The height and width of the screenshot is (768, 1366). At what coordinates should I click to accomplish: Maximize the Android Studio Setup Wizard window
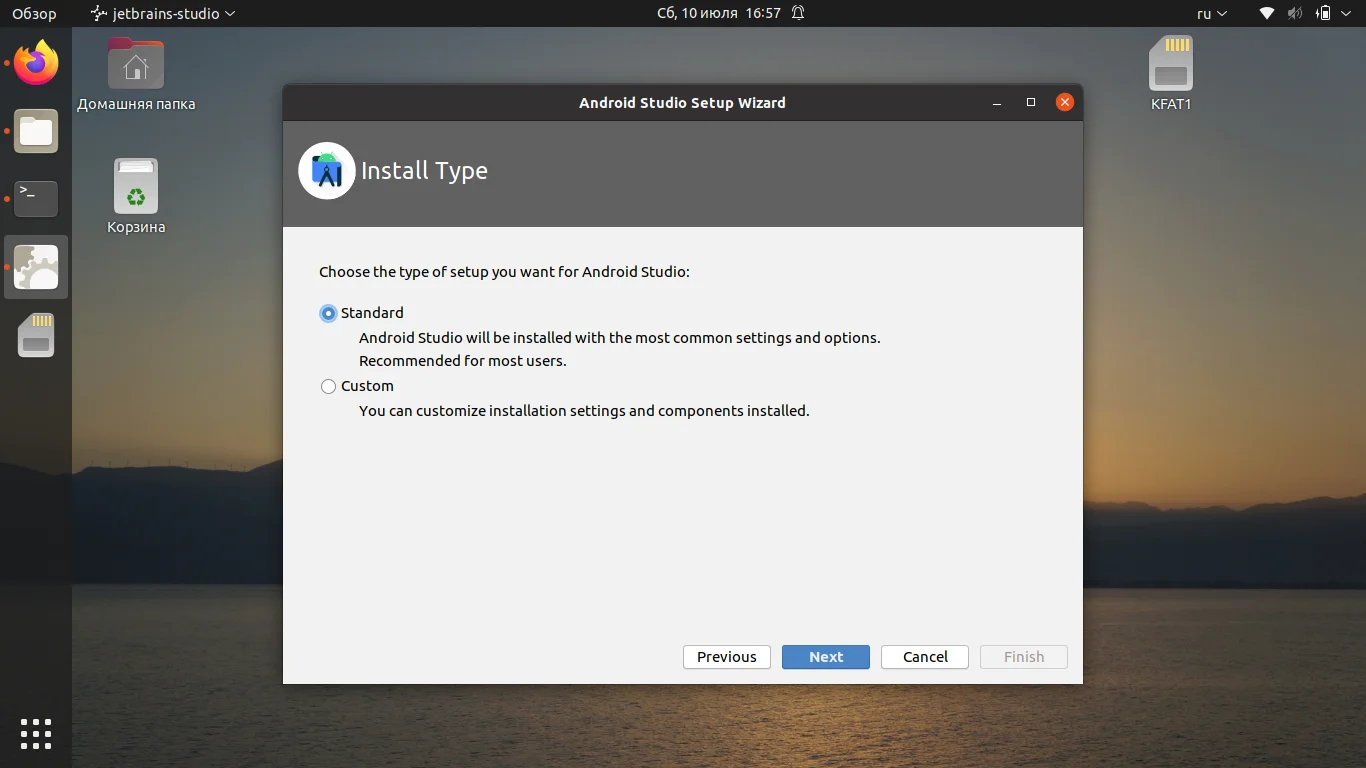[1031, 103]
